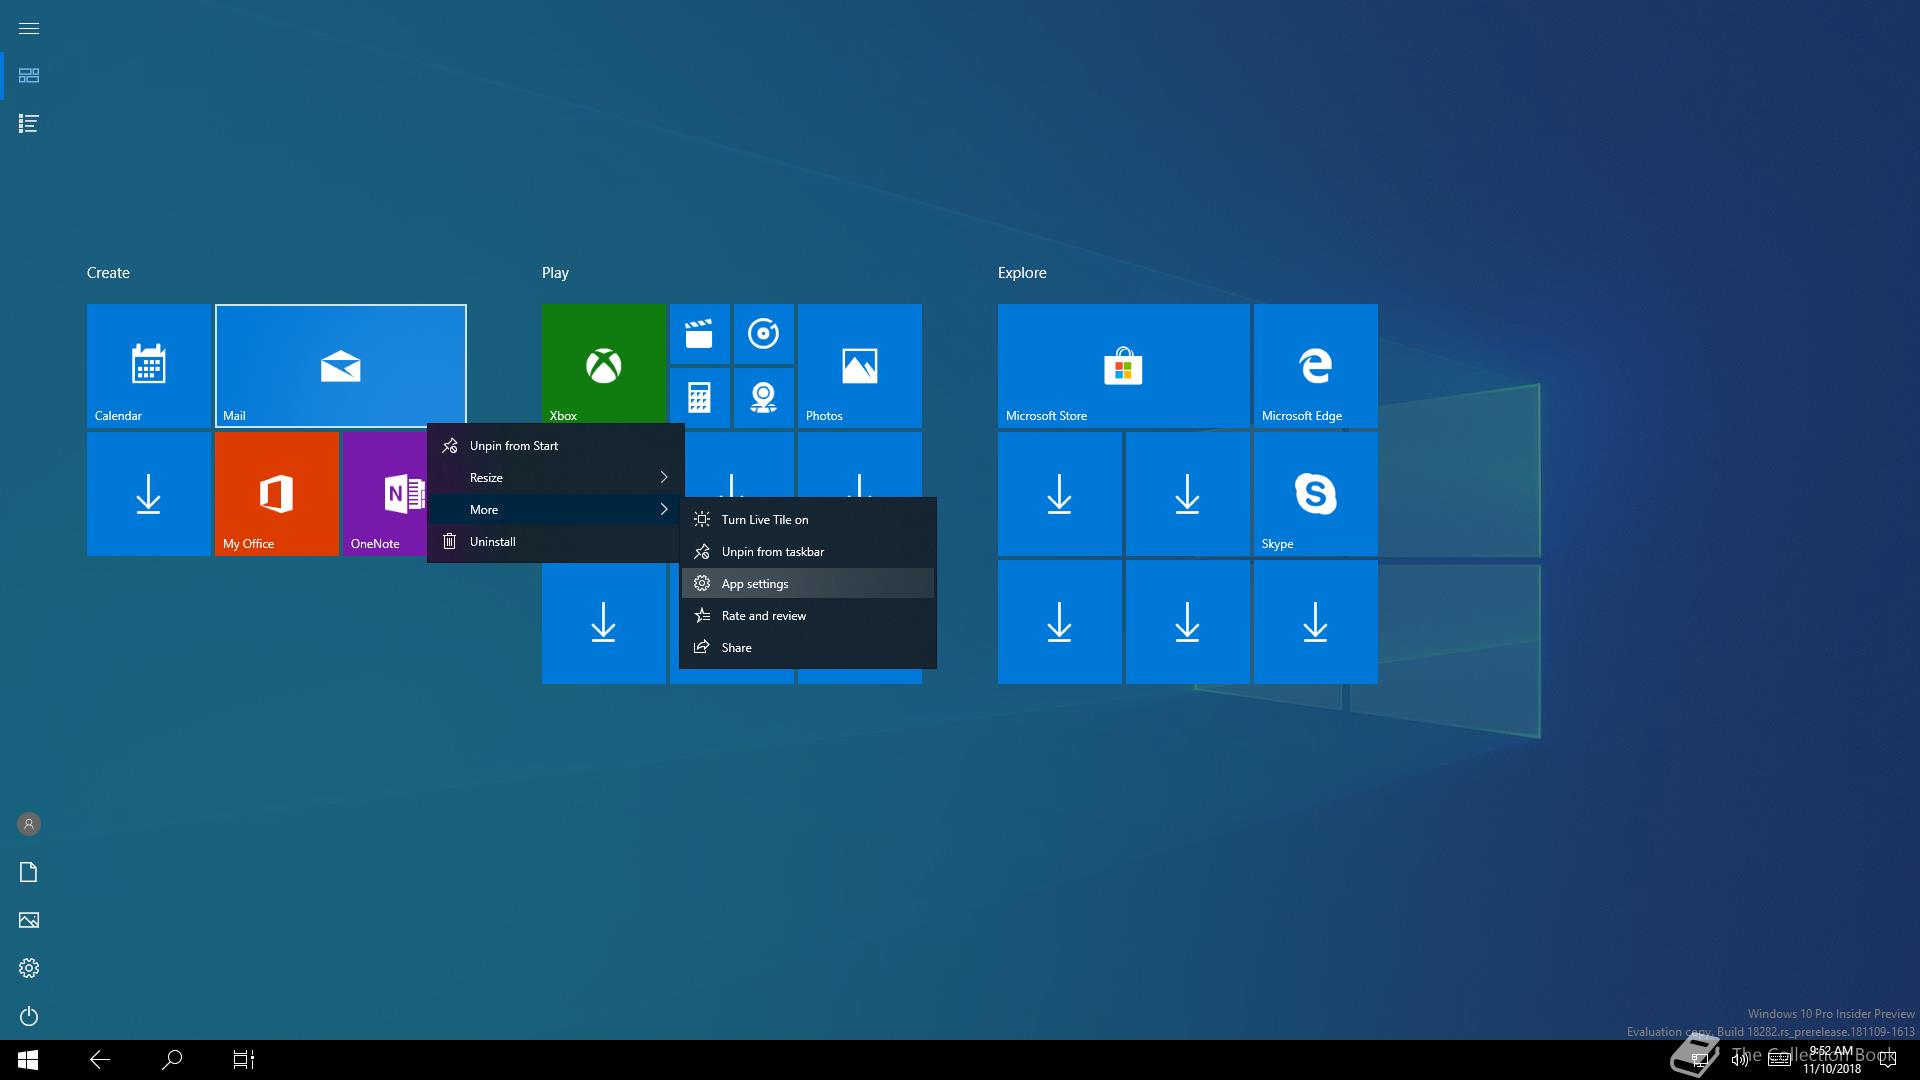Open the touch keyboard tray icon
Viewport: 1920px width, 1080px height.
click(x=1779, y=1060)
